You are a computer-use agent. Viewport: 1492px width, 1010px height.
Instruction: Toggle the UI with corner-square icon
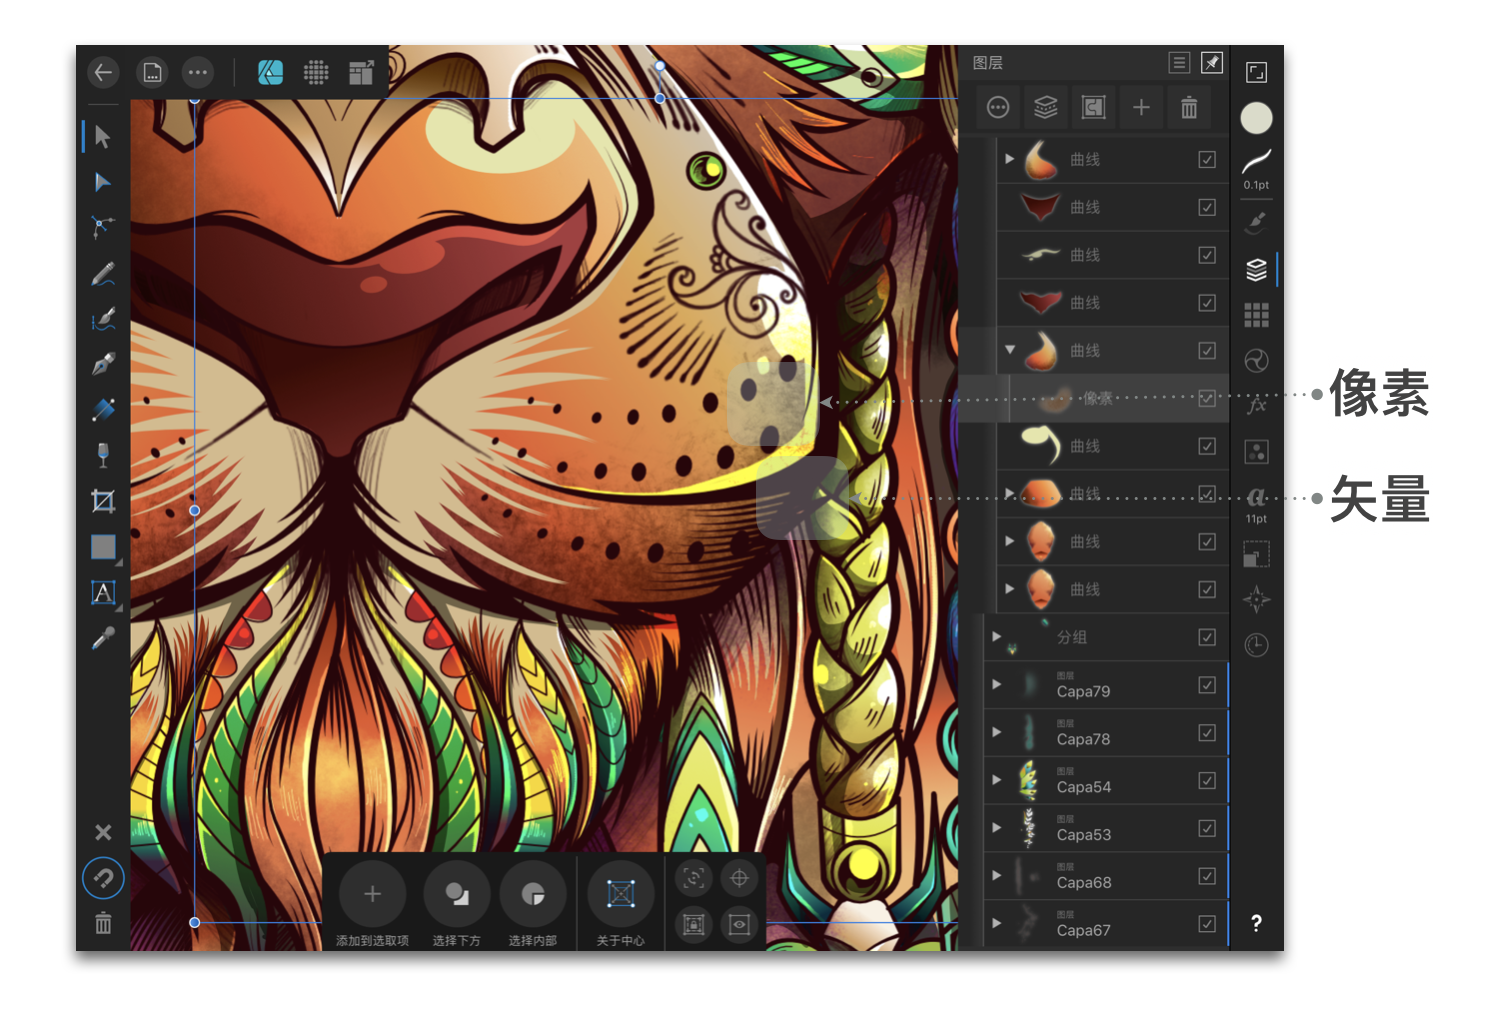[1256, 72]
